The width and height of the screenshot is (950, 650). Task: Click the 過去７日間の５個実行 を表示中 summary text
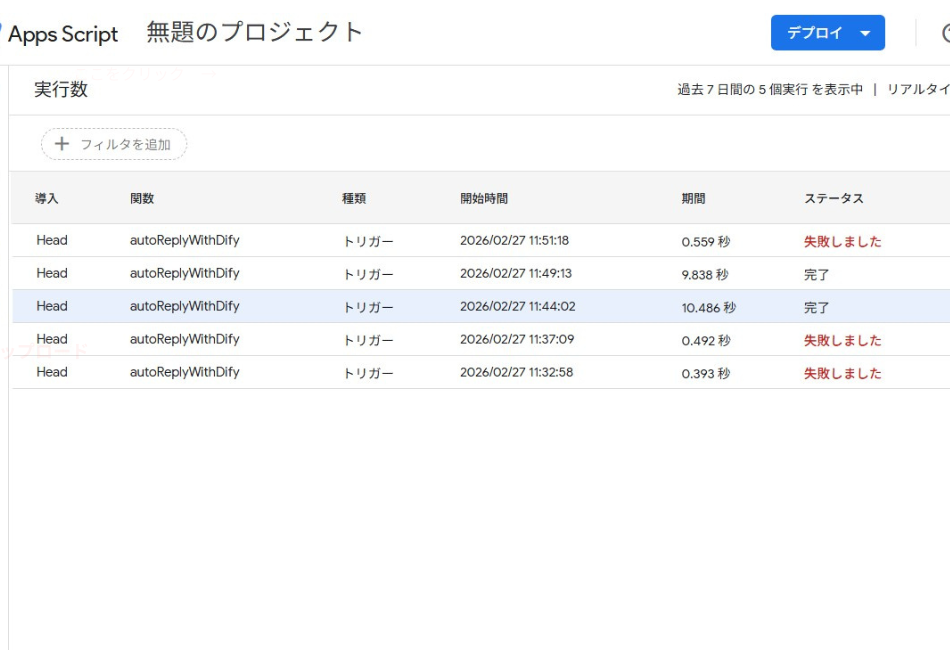click(x=770, y=90)
